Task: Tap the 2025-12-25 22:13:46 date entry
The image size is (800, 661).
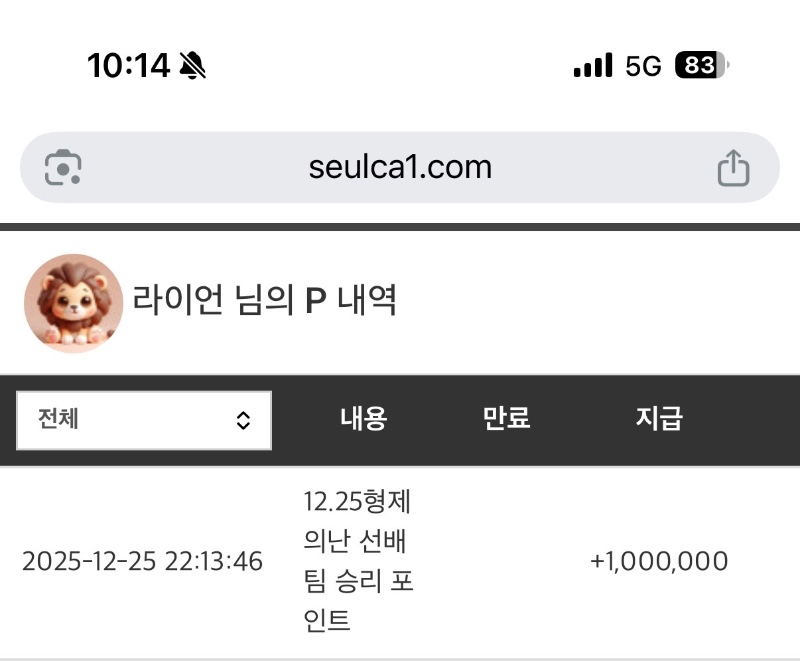Action: tap(142, 561)
